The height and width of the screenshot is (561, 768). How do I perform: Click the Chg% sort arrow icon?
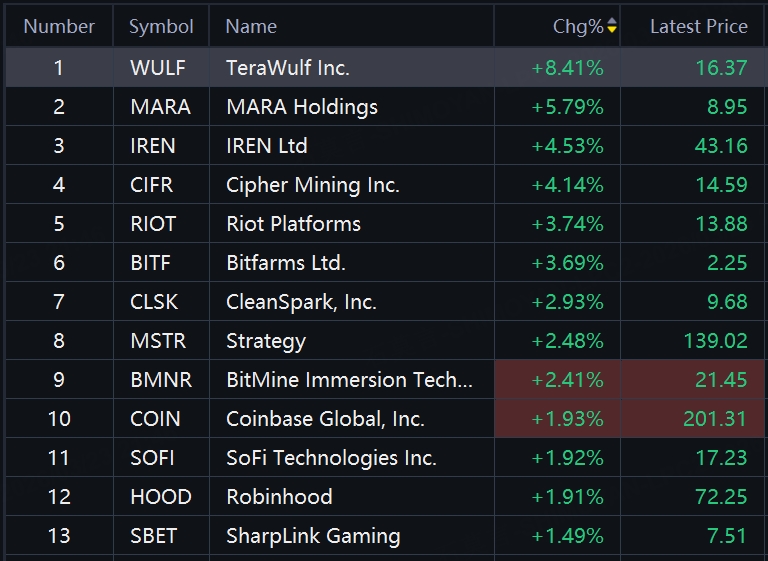pyautogui.click(x=612, y=27)
